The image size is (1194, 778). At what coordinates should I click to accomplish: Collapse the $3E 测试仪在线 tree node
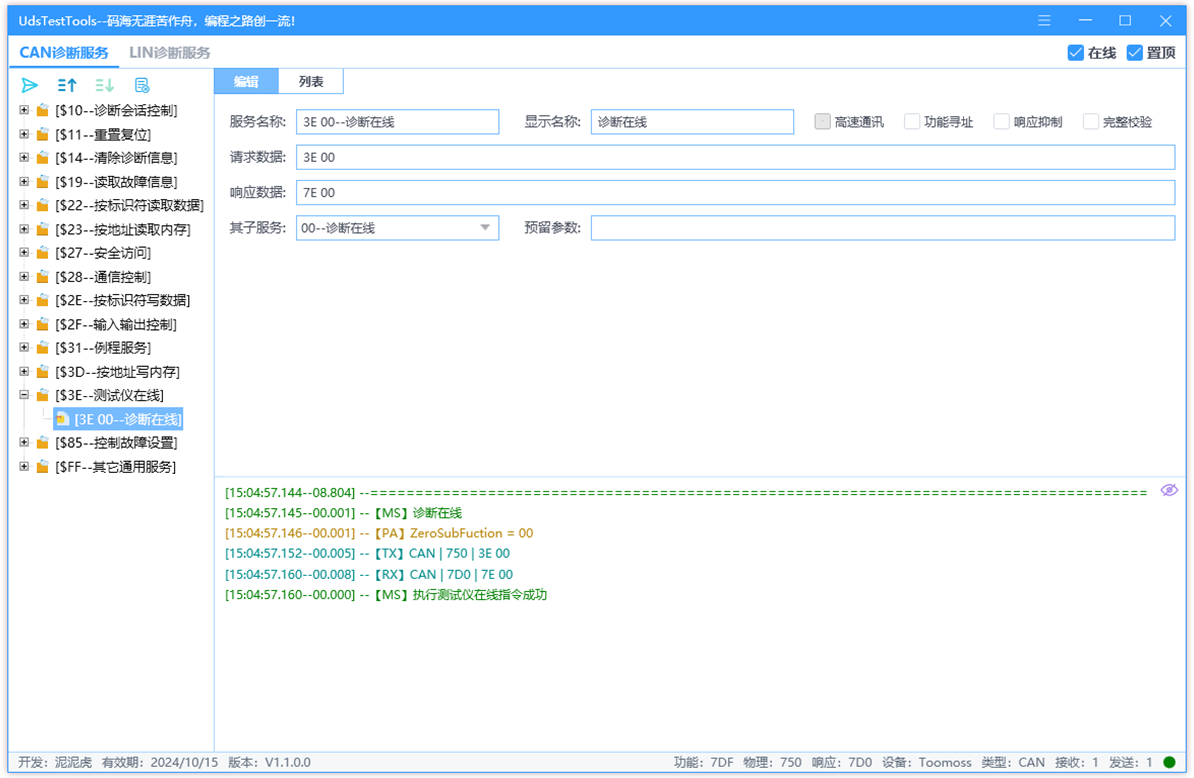point(24,395)
